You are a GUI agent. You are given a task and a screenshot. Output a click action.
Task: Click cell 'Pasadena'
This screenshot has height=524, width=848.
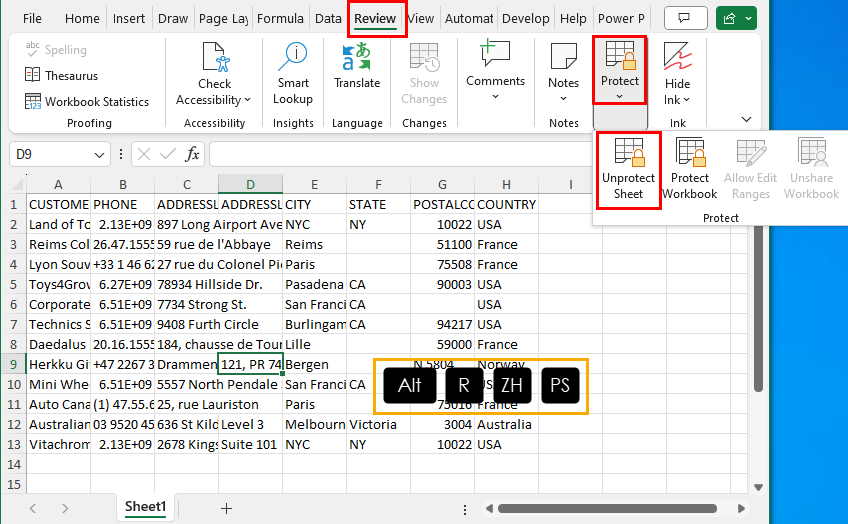(x=314, y=284)
